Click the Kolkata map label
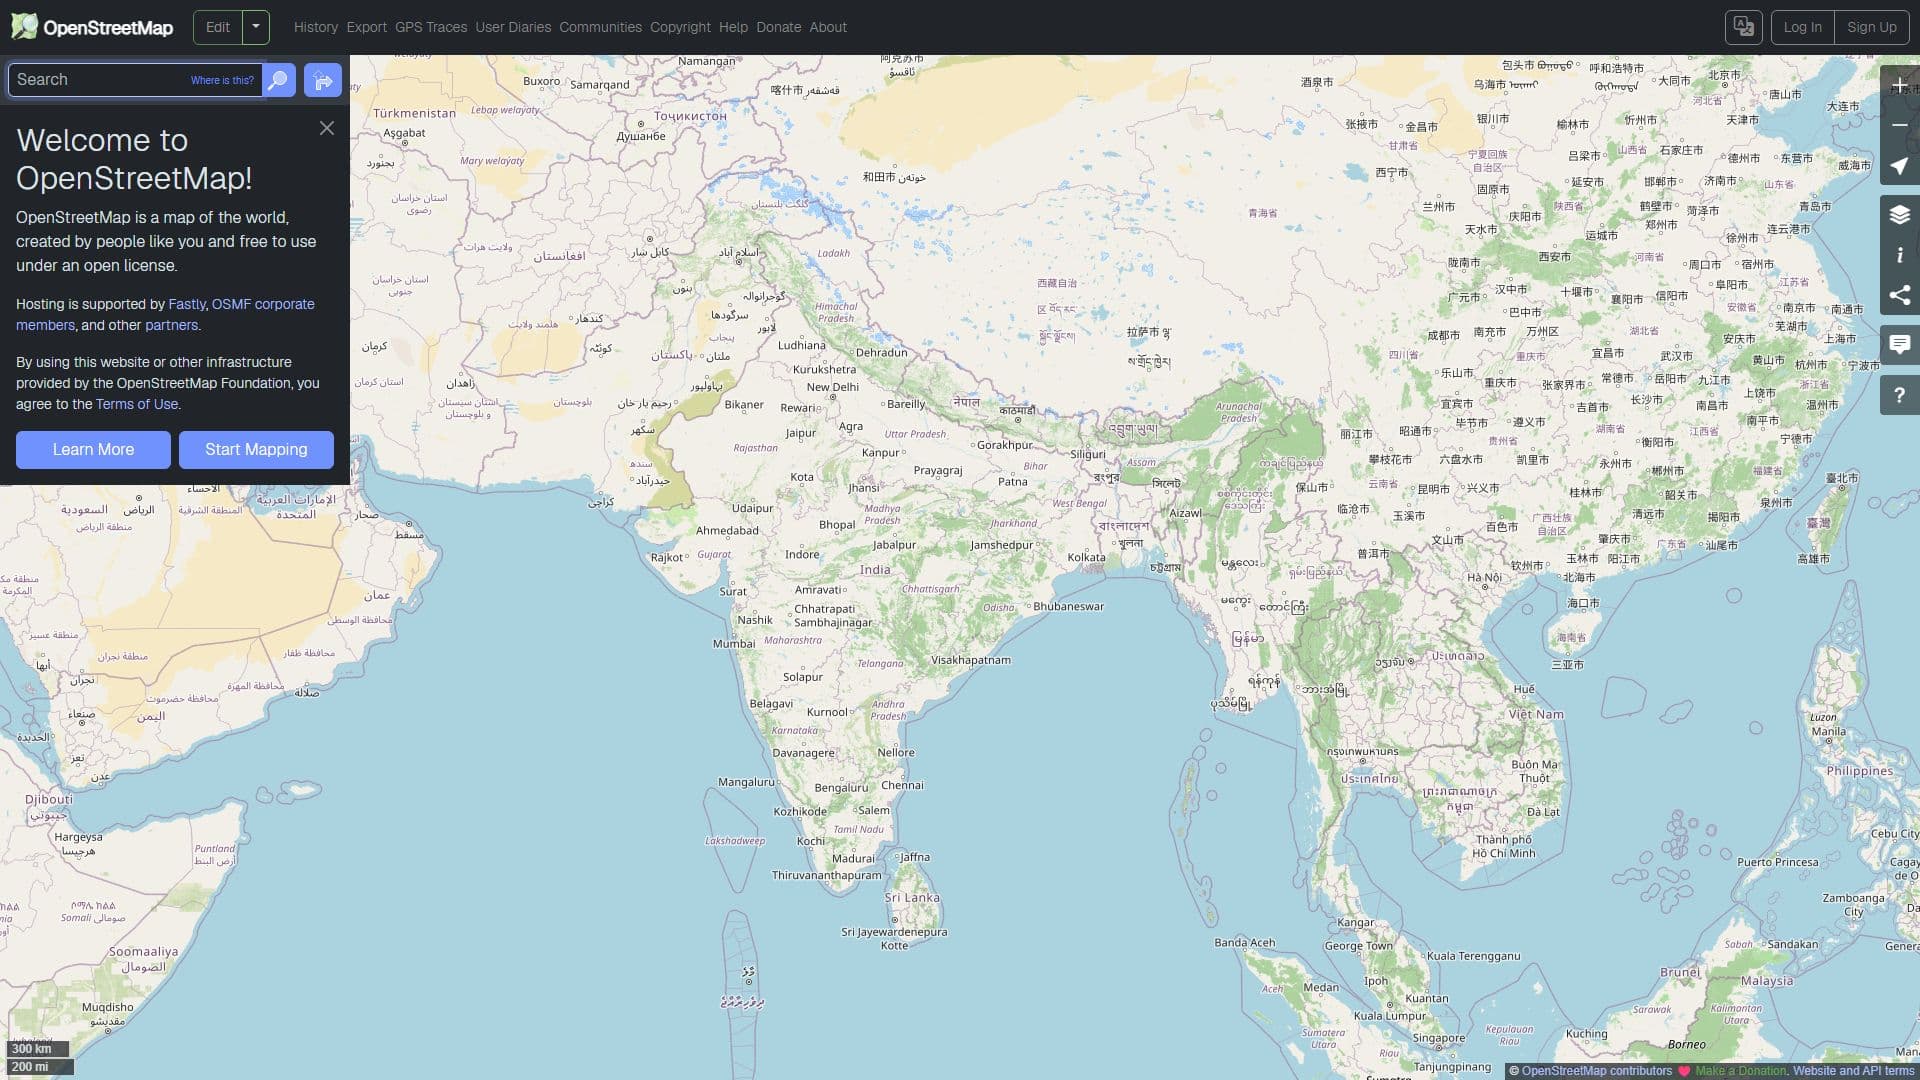This screenshot has height=1080, width=1920. click(x=1086, y=558)
